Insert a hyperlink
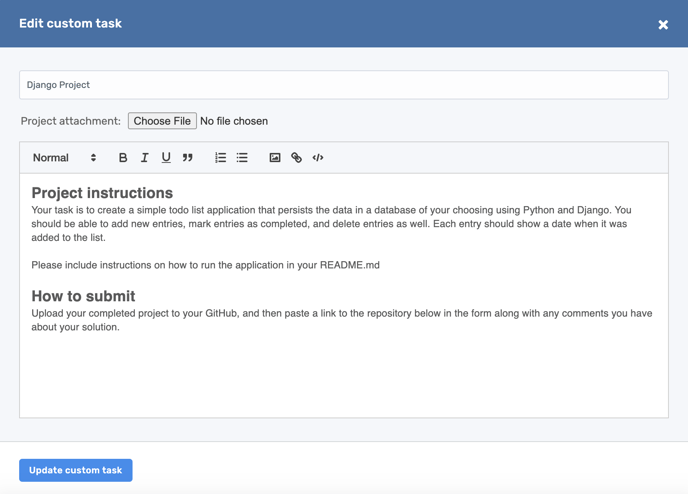Viewport: 688px width, 494px height. [x=296, y=158]
